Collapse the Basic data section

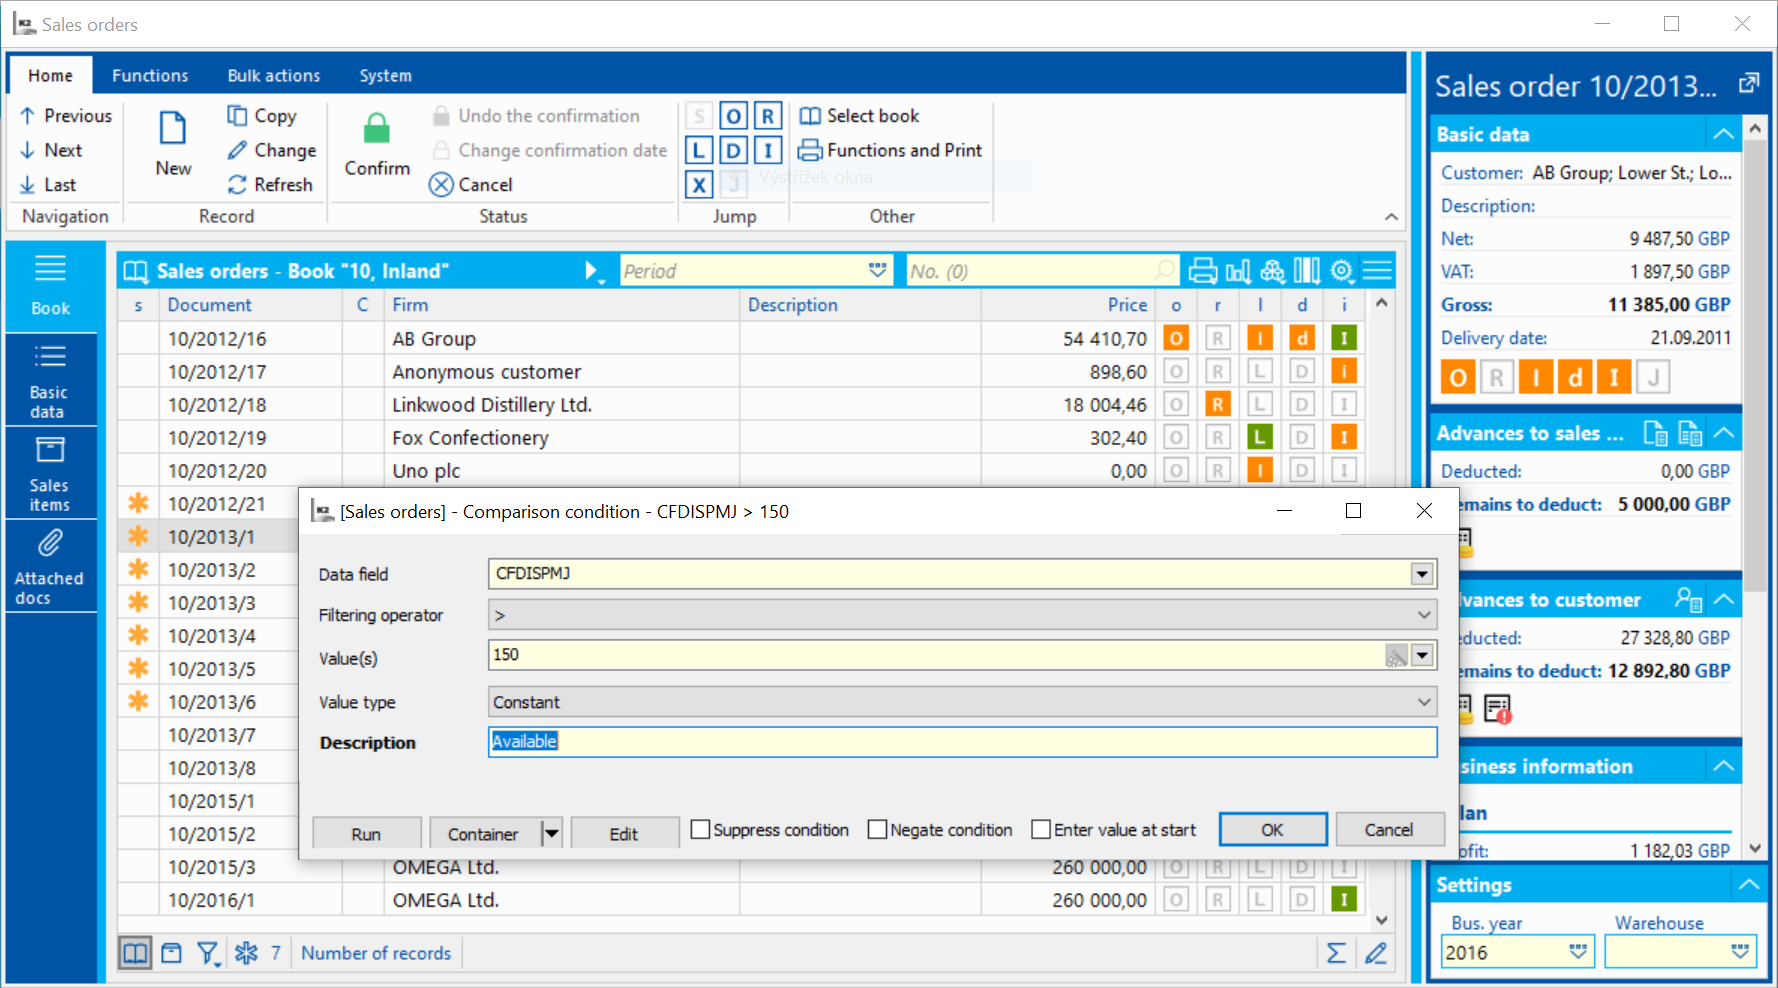point(1723,134)
